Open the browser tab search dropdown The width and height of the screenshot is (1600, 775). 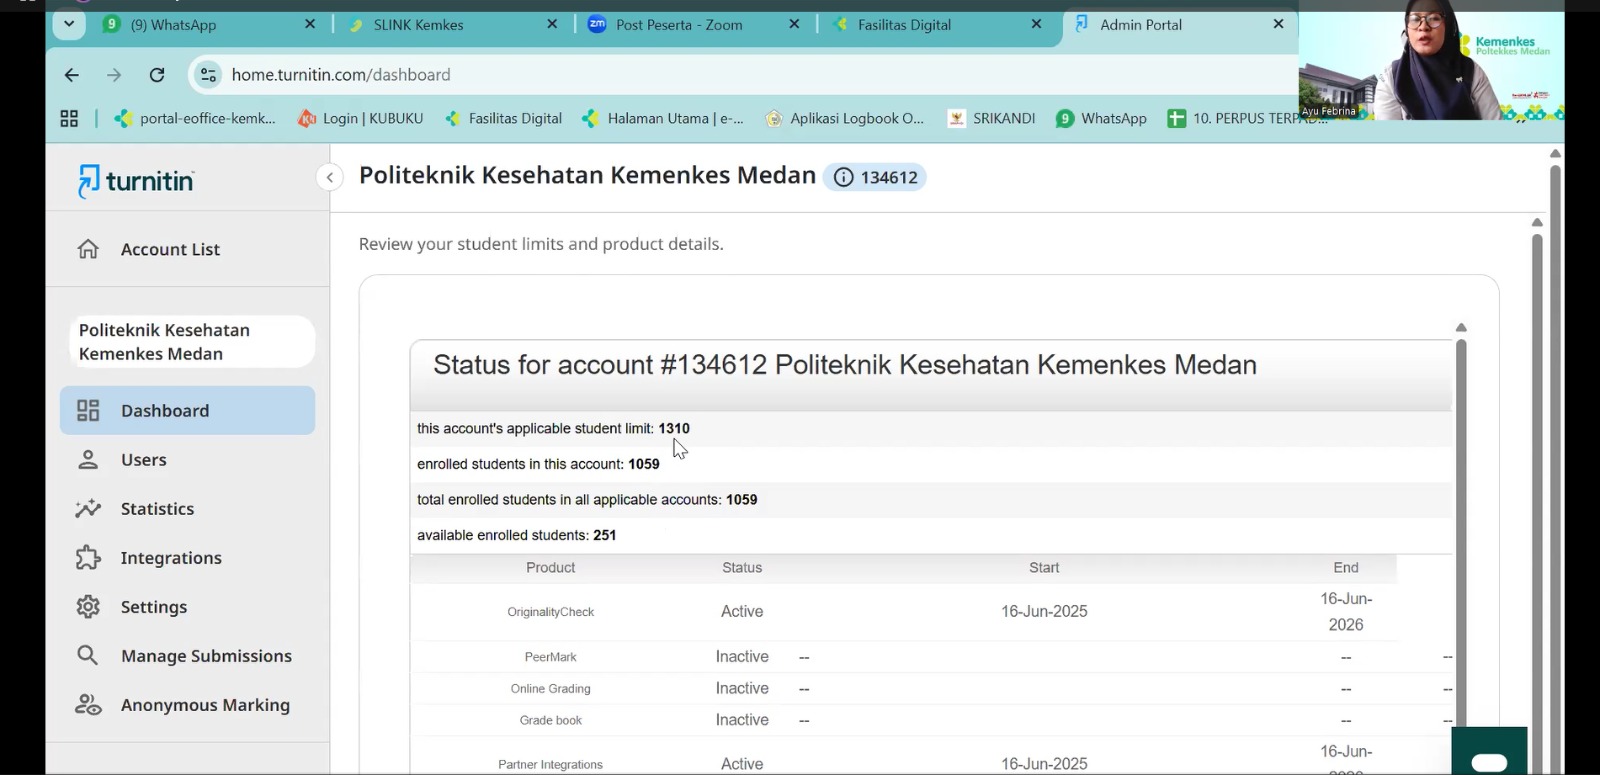coord(69,24)
